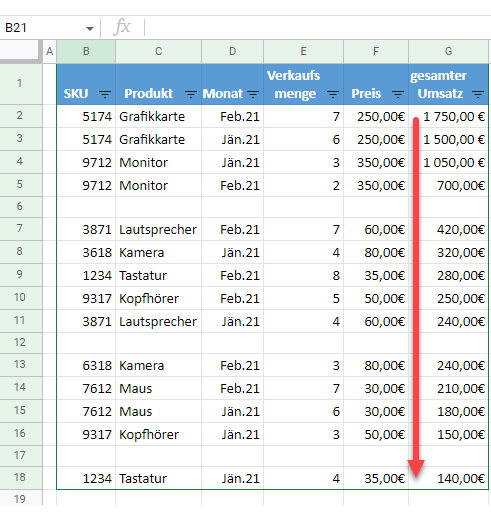Select Tastatur cell in row 18
Image resolution: width=491 pixels, height=516 pixels.
point(158,478)
